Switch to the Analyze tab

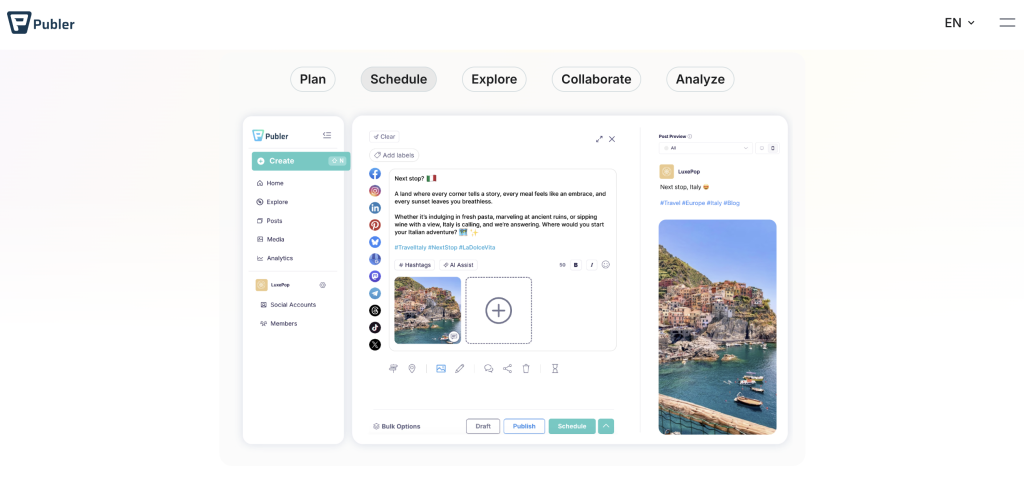point(700,80)
